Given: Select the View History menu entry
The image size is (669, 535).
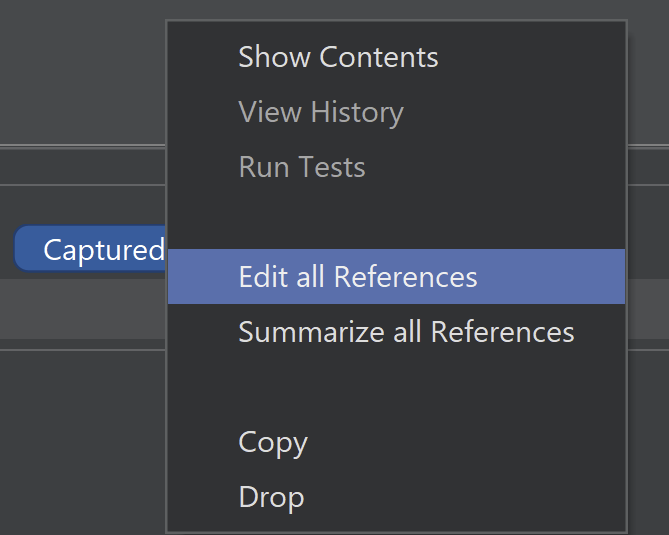Looking at the screenshot, I should [x=320, y=112].
